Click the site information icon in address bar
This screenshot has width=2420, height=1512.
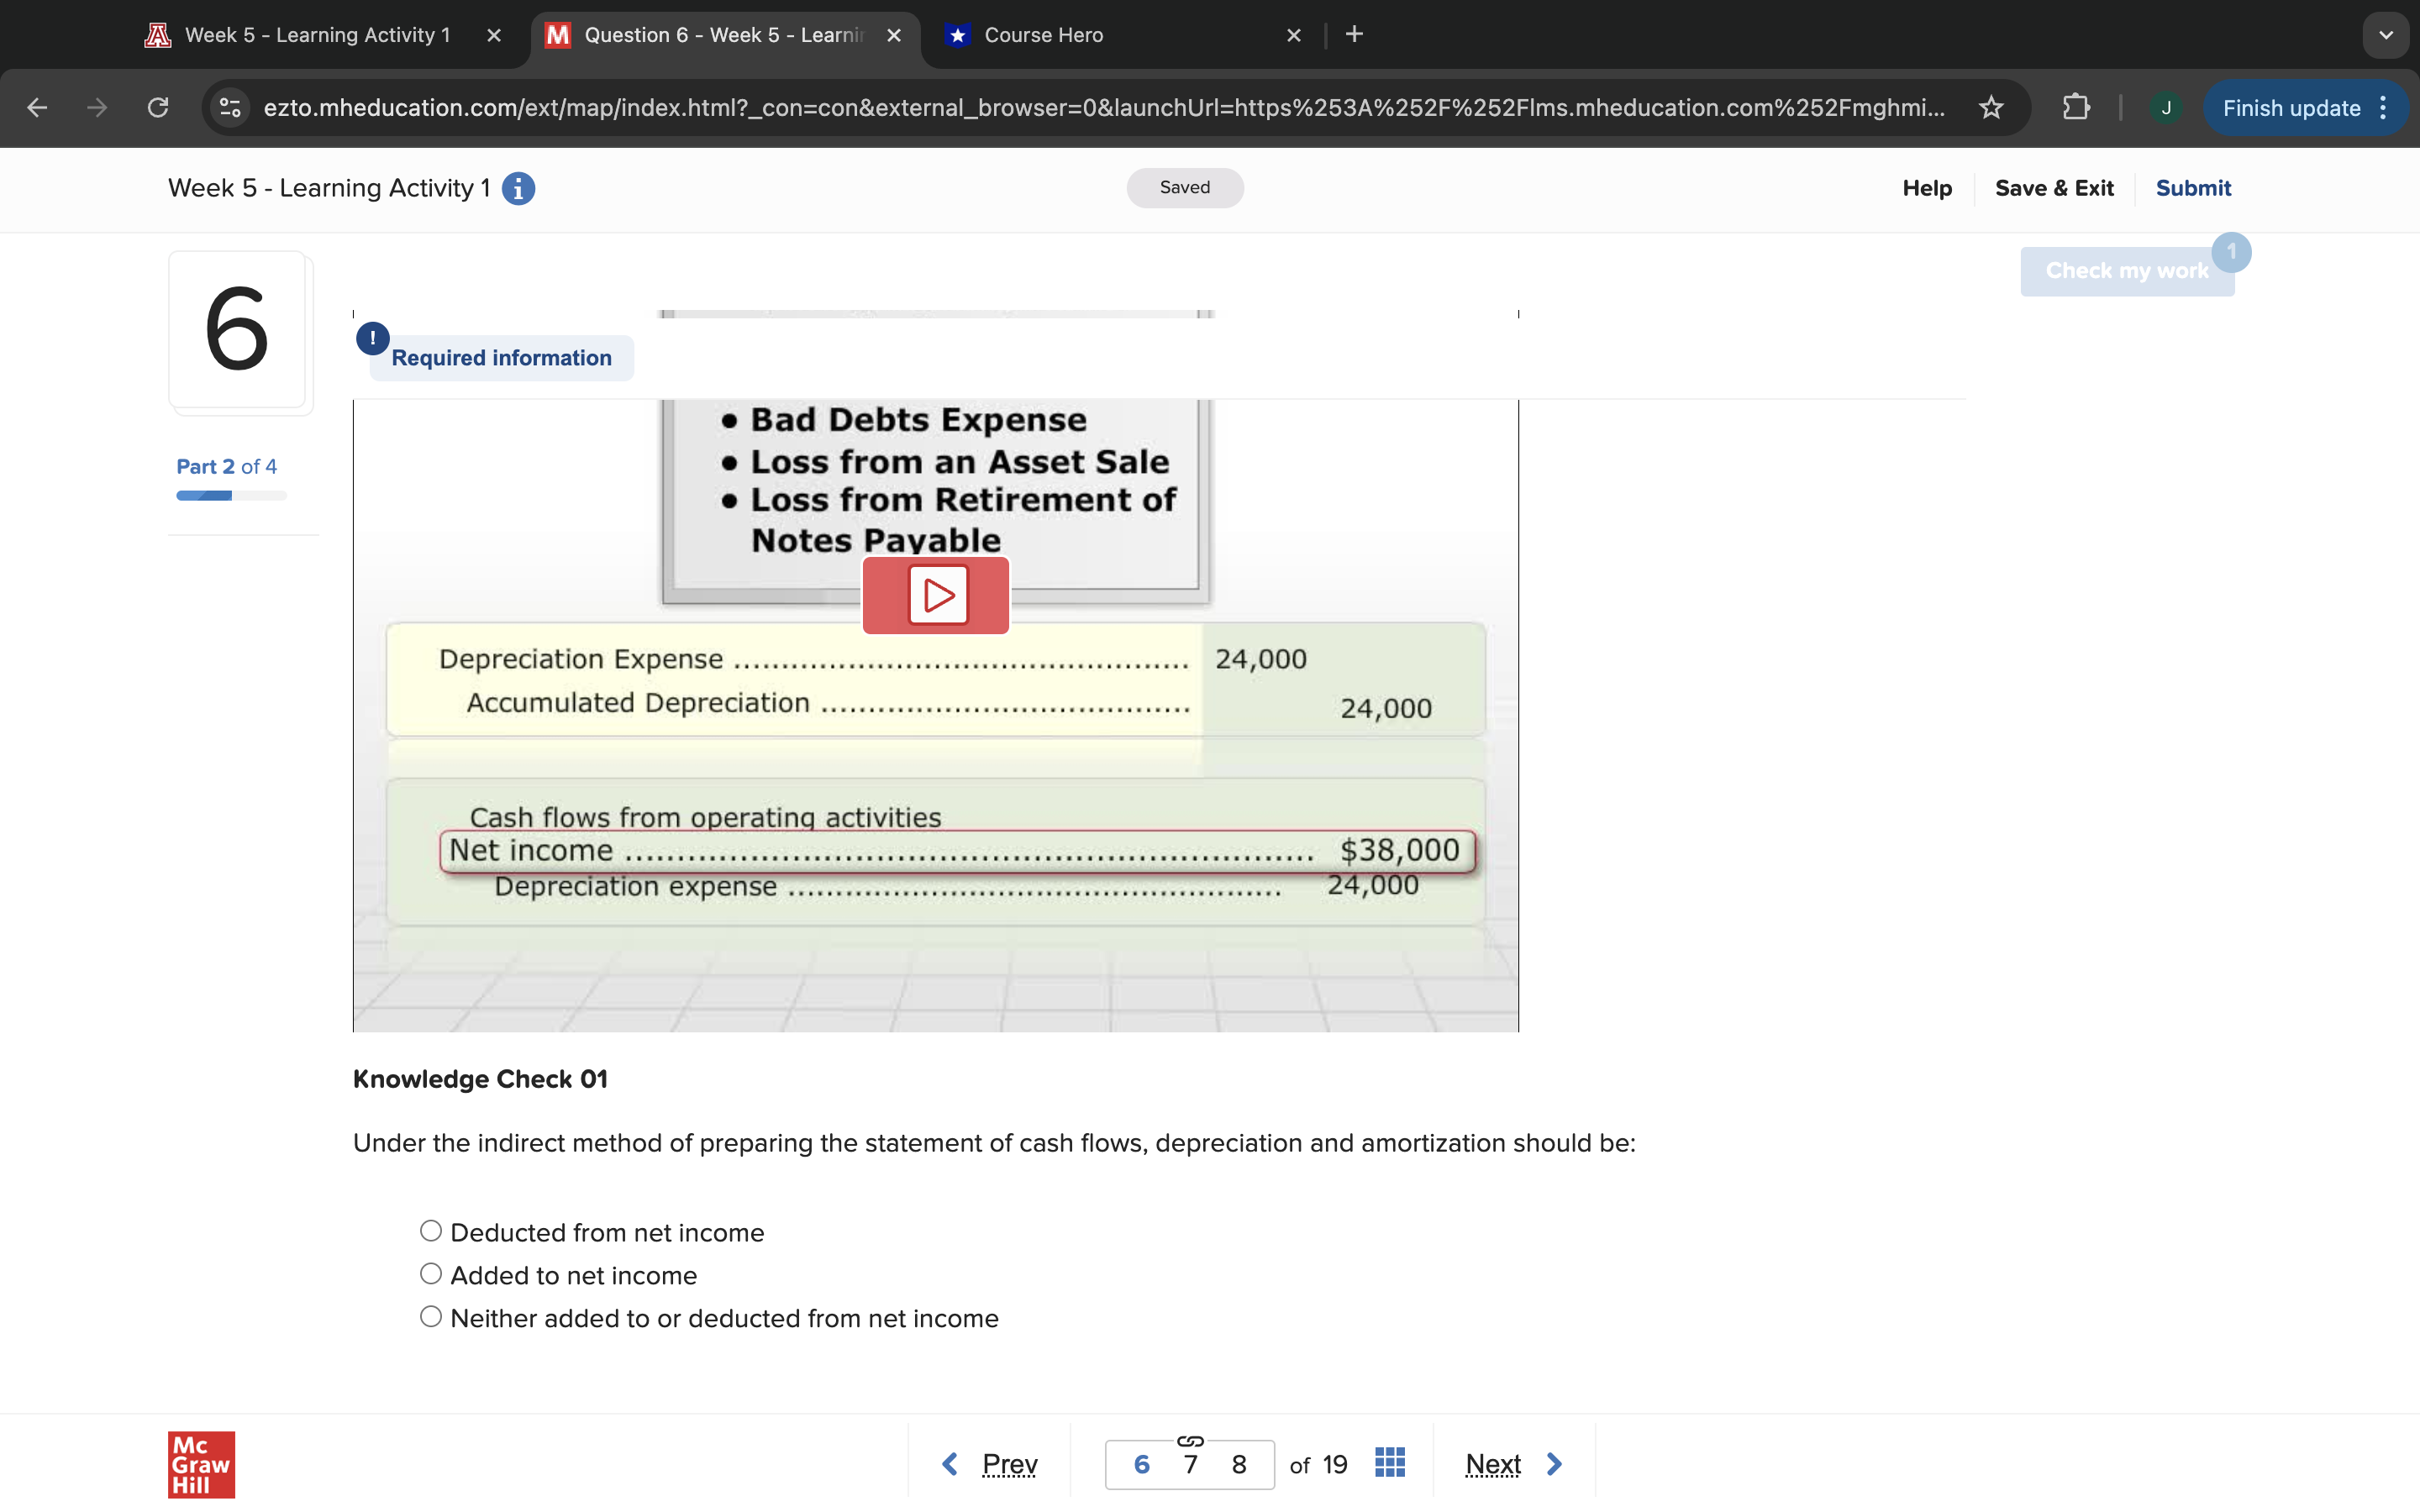[x=231, y=108]
